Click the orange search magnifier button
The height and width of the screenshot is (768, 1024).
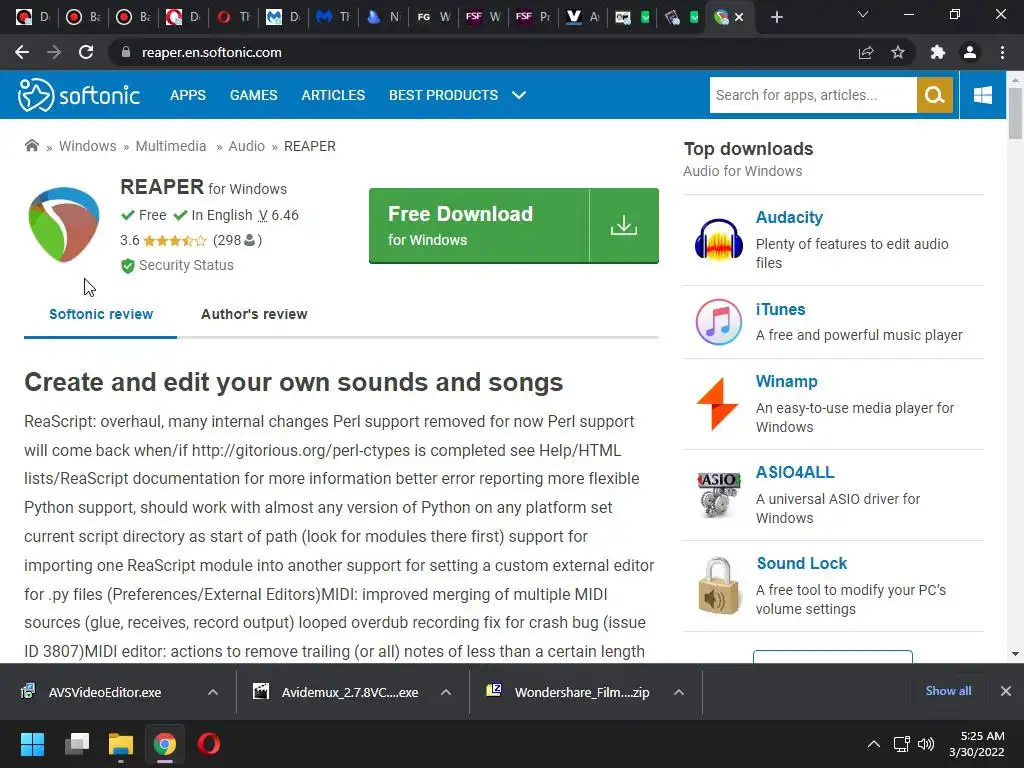pos(935,95)
